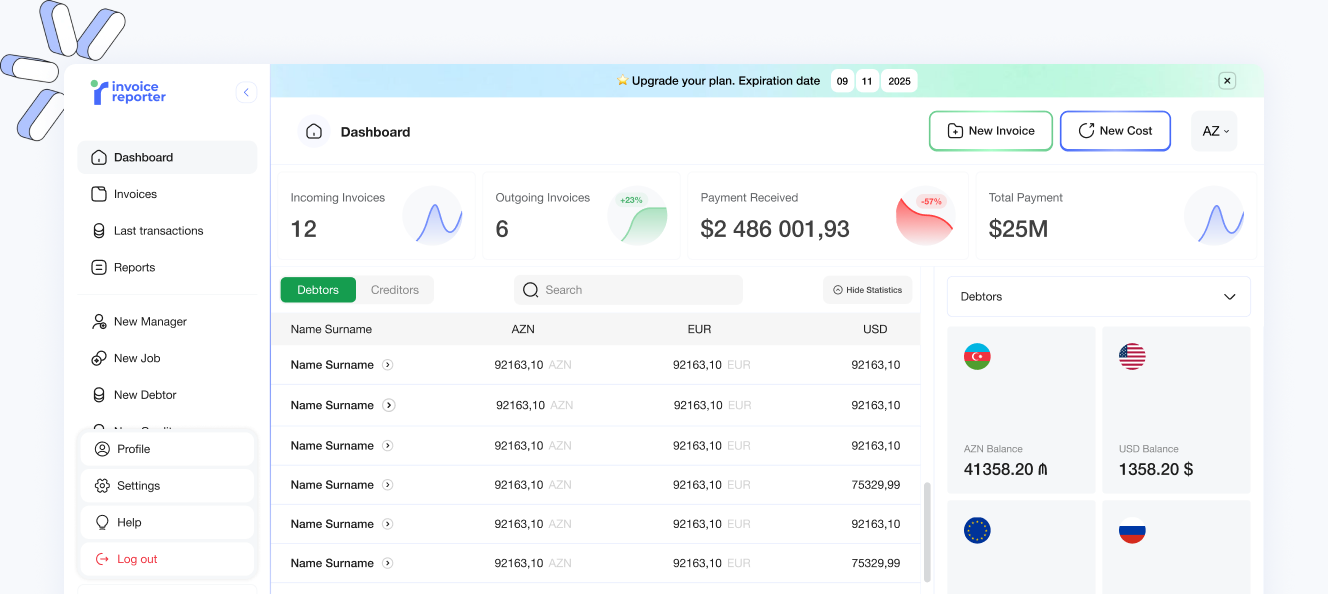Click the first 75329,99 USD amount
The height and width of the screenshot is (594, 1328).
click(x=875, y=485)
